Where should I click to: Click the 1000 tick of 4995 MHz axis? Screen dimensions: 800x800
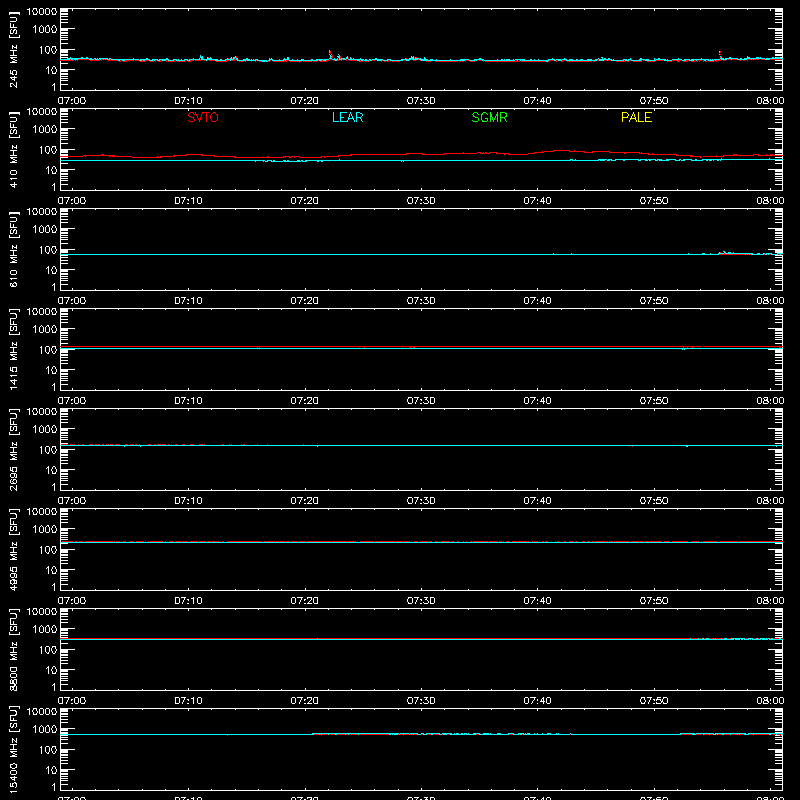click(45, 529)
